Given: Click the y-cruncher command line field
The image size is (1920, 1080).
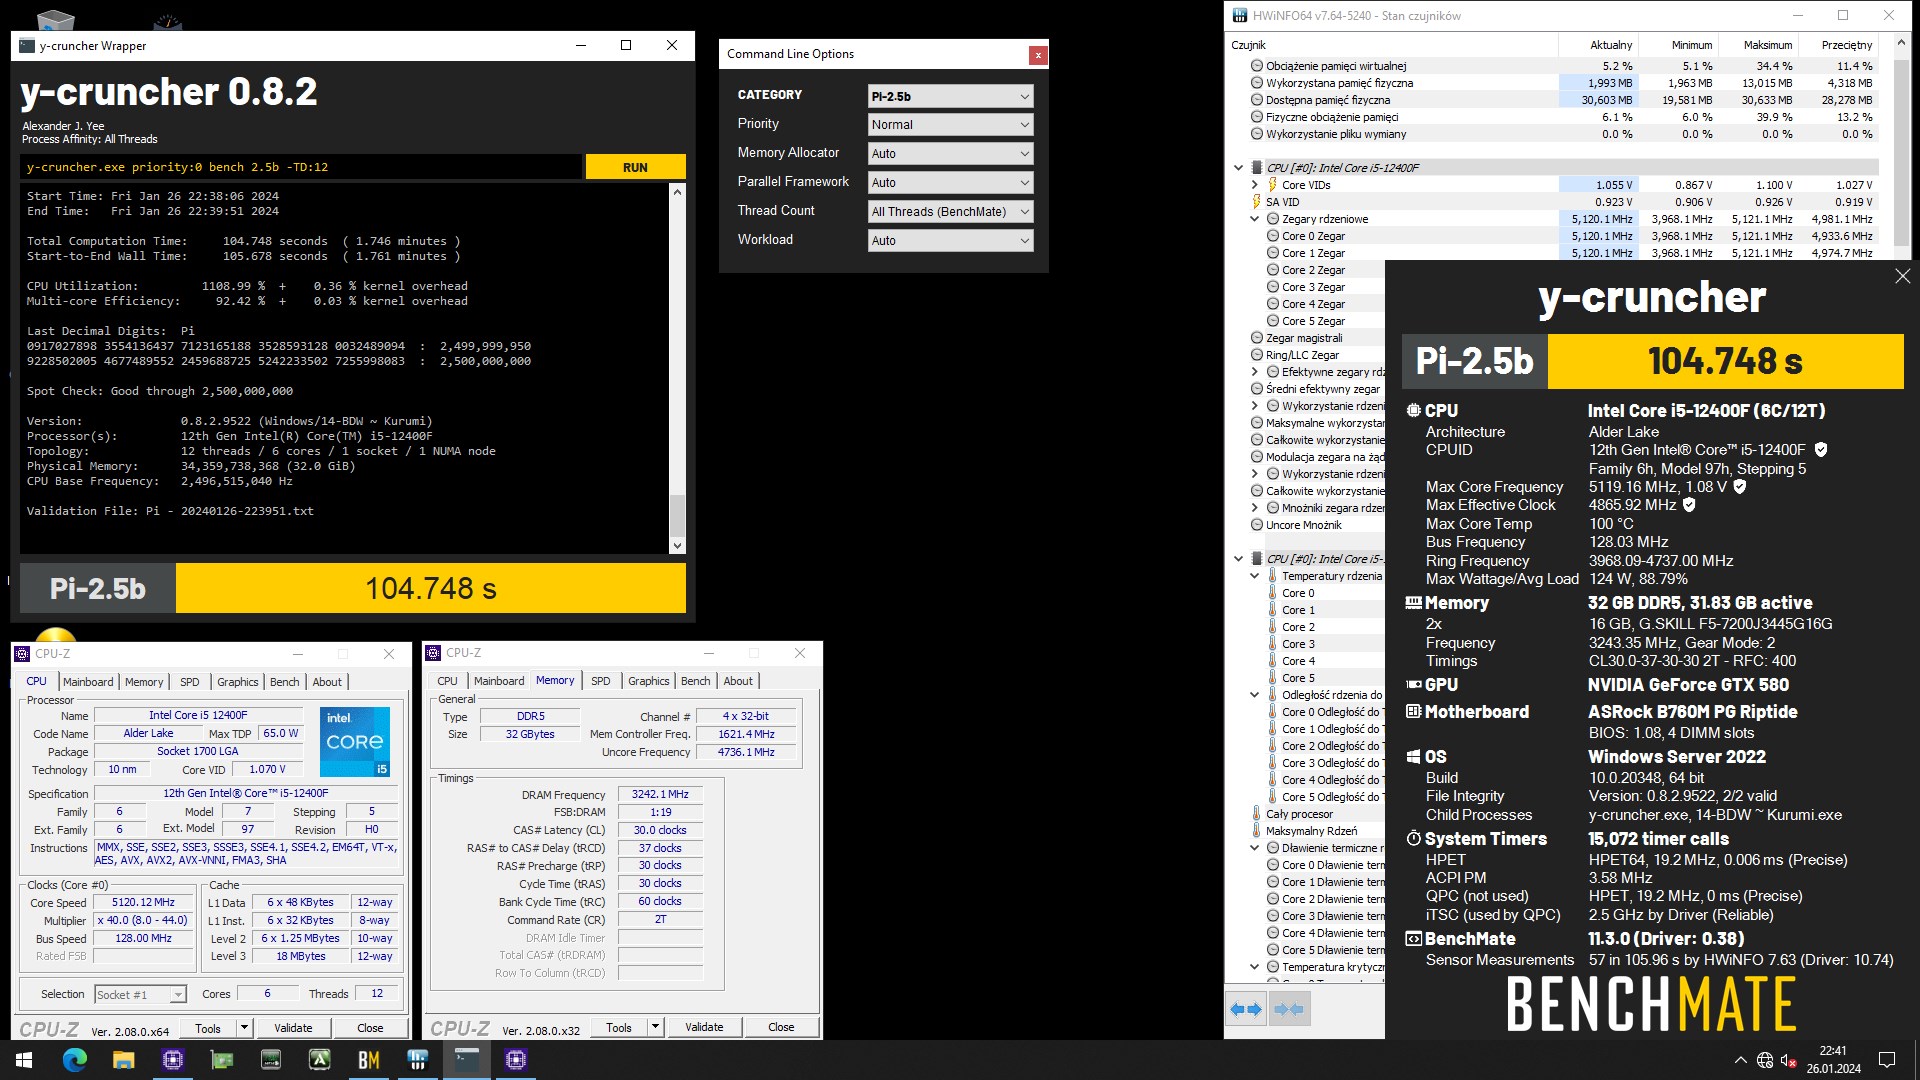Looking at the screenshot, I should point(301,167).
